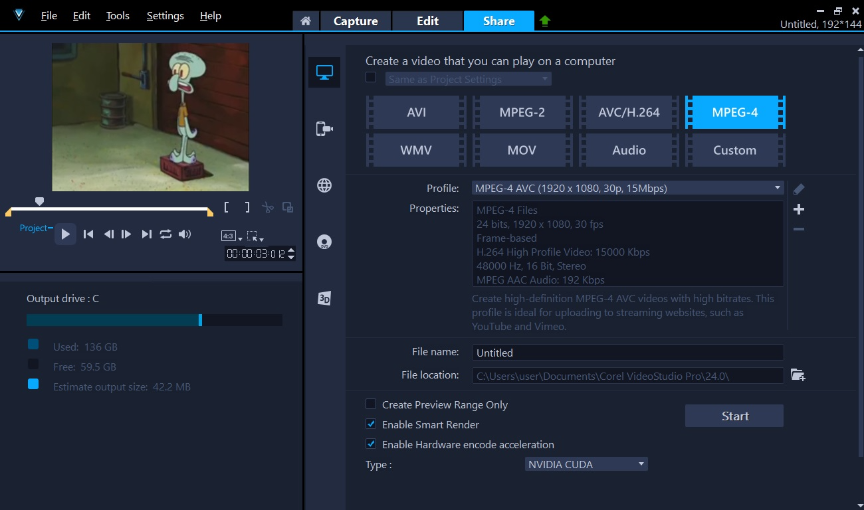
Task: Disable Enable Smart Render checkbox
Action: 371,424
